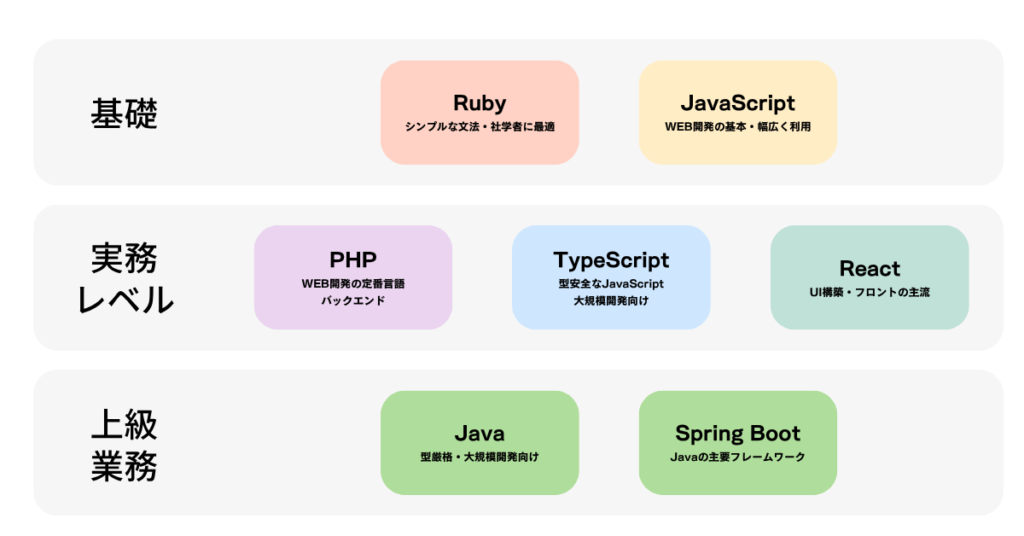Click the 実務レベル row label

[x=125, y=278]
